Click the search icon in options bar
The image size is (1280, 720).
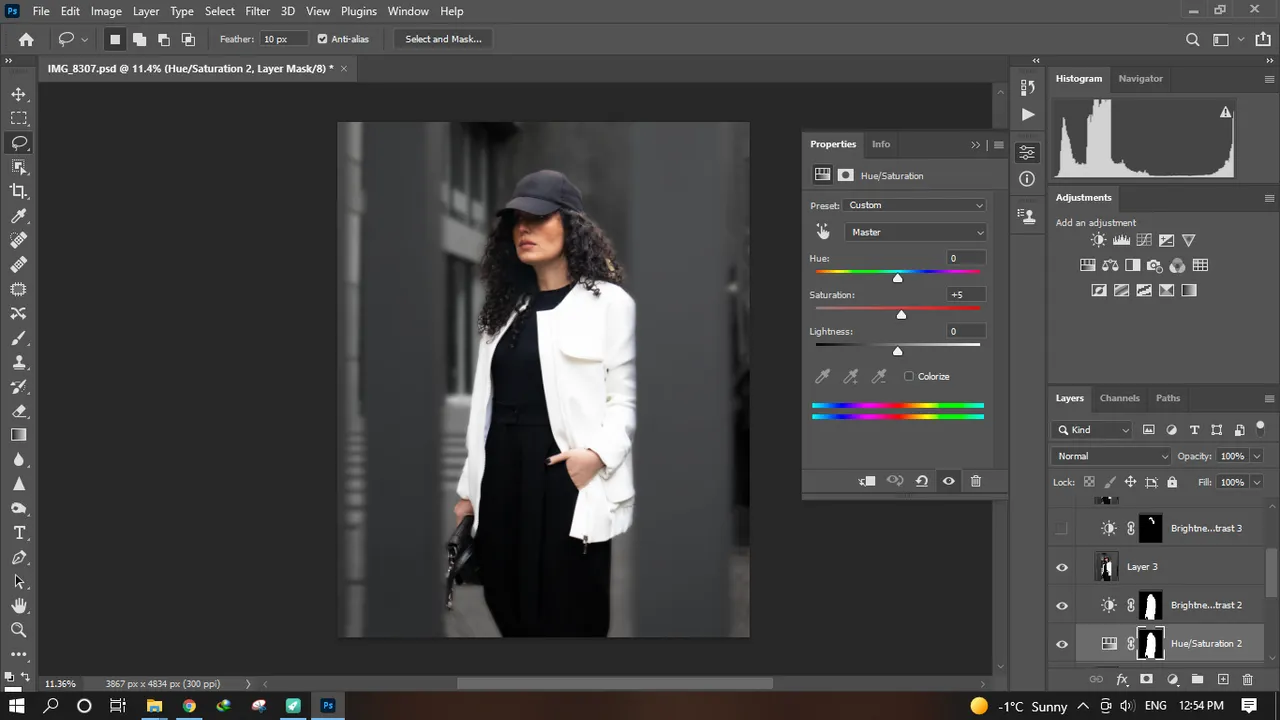[1192, 39]
